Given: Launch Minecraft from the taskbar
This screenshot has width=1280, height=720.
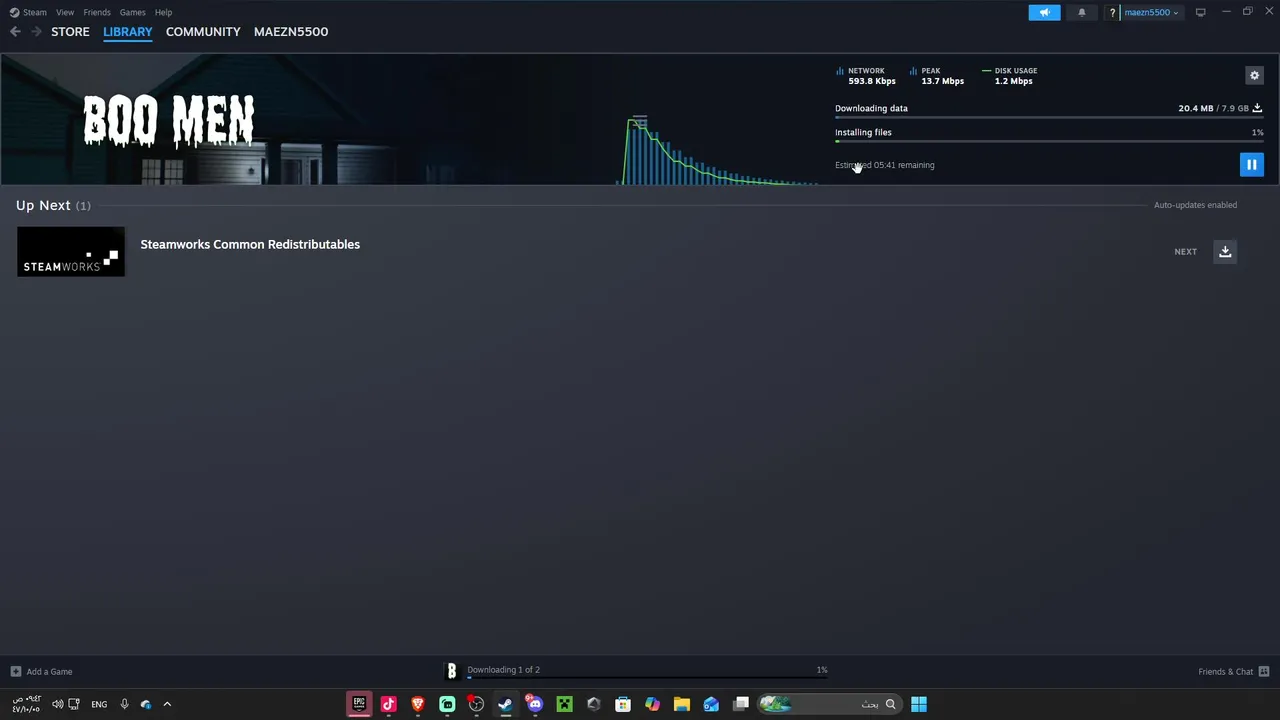Looking at the screenshot, I should 564,704.
